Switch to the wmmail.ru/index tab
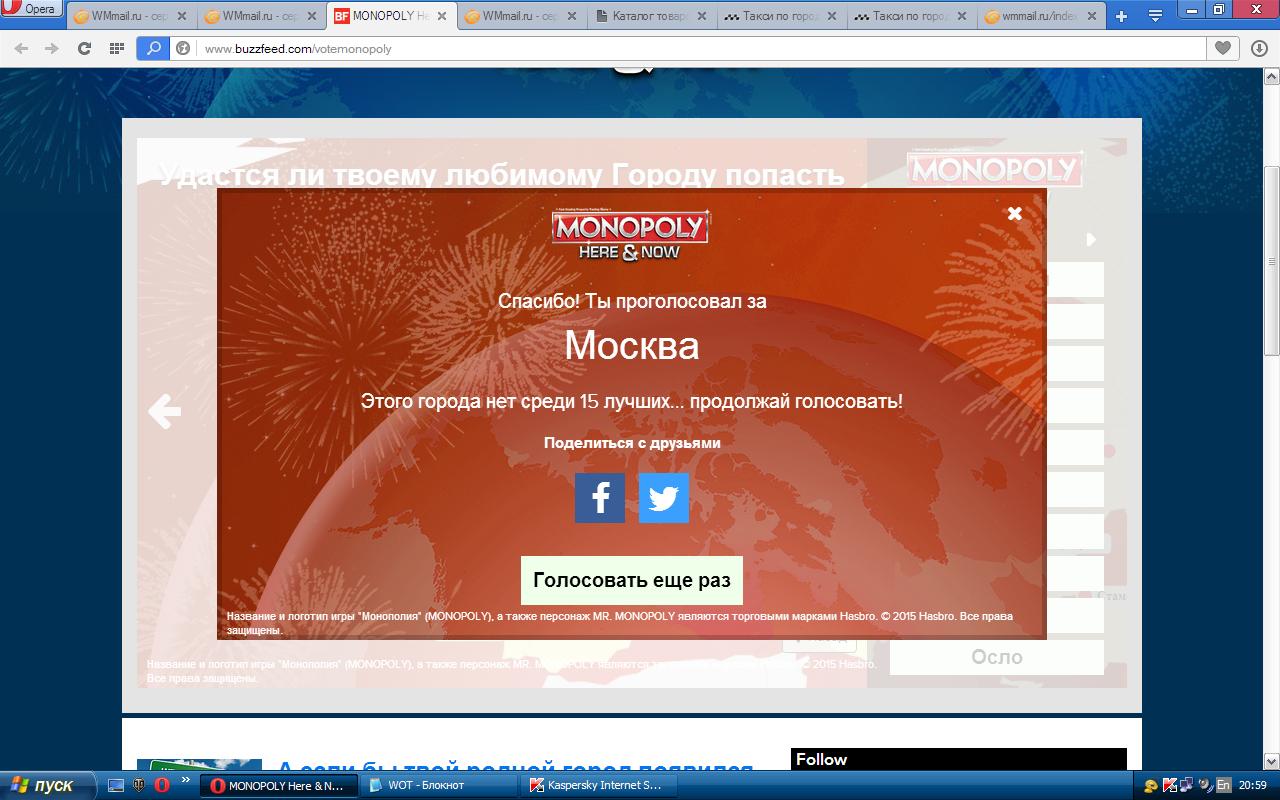The height and width of the screenshot is (800, 1280). 1040,16
